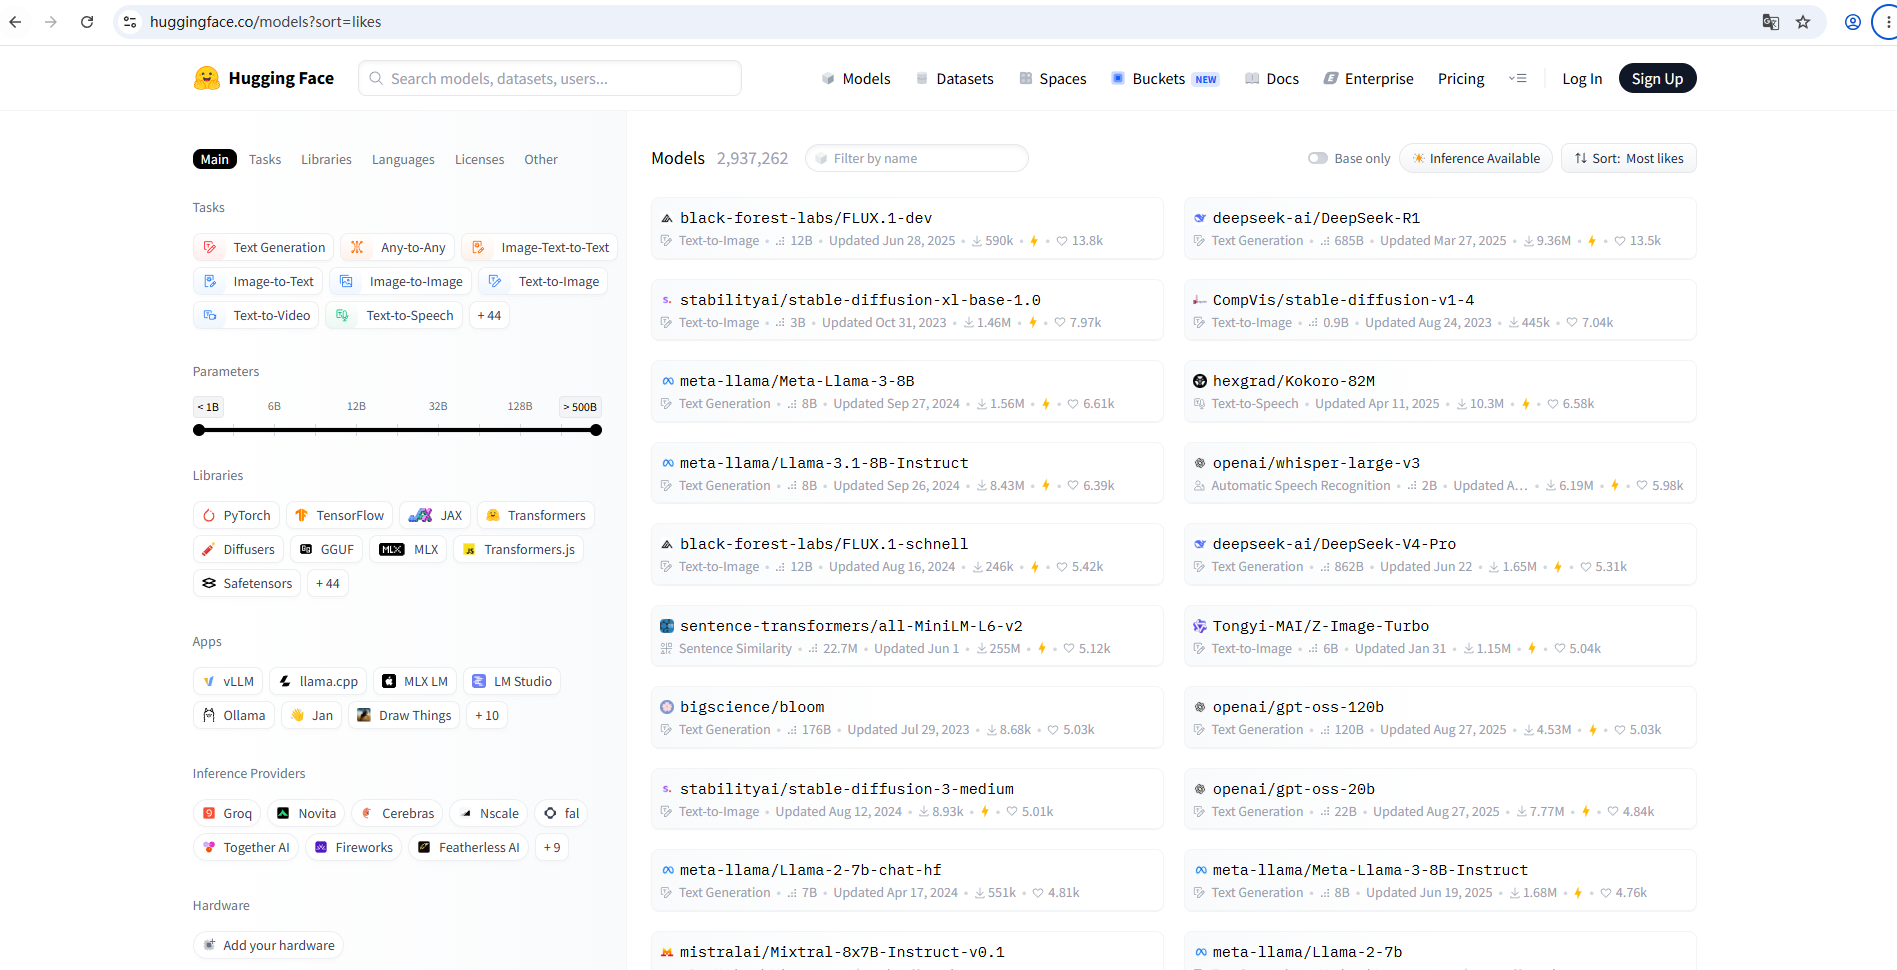Viewport: 1897px width, 970px height.
Task: Filter by the Diffusers library
Action: (x=238, y=549)
